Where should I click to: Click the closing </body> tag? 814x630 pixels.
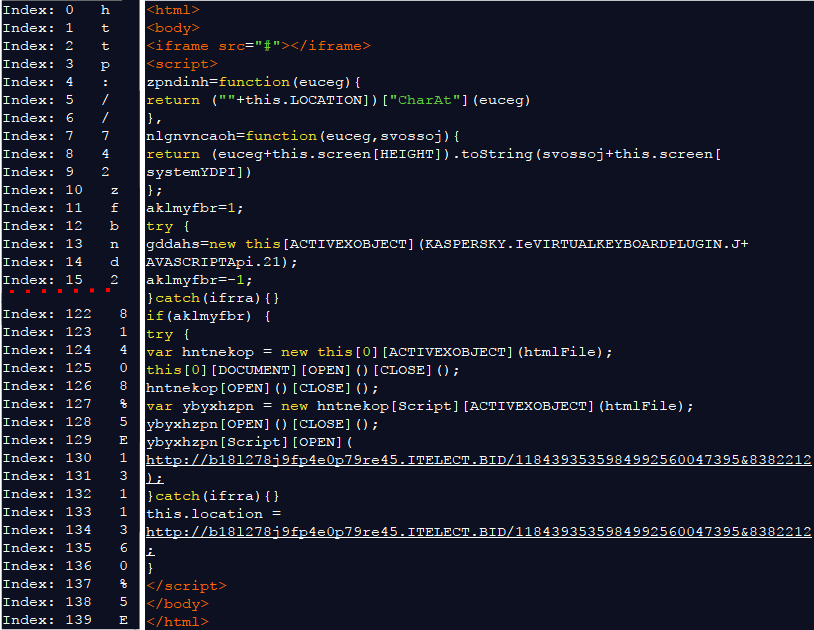pos(178,604)
